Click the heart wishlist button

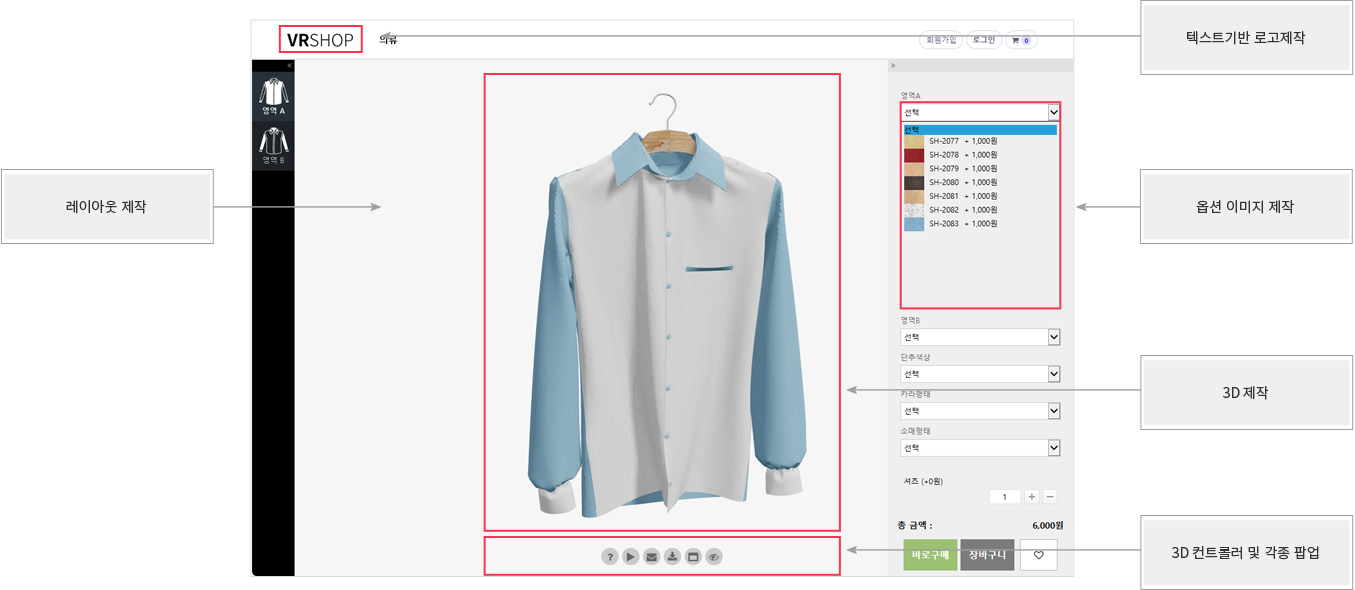(x=1038, y=555)
